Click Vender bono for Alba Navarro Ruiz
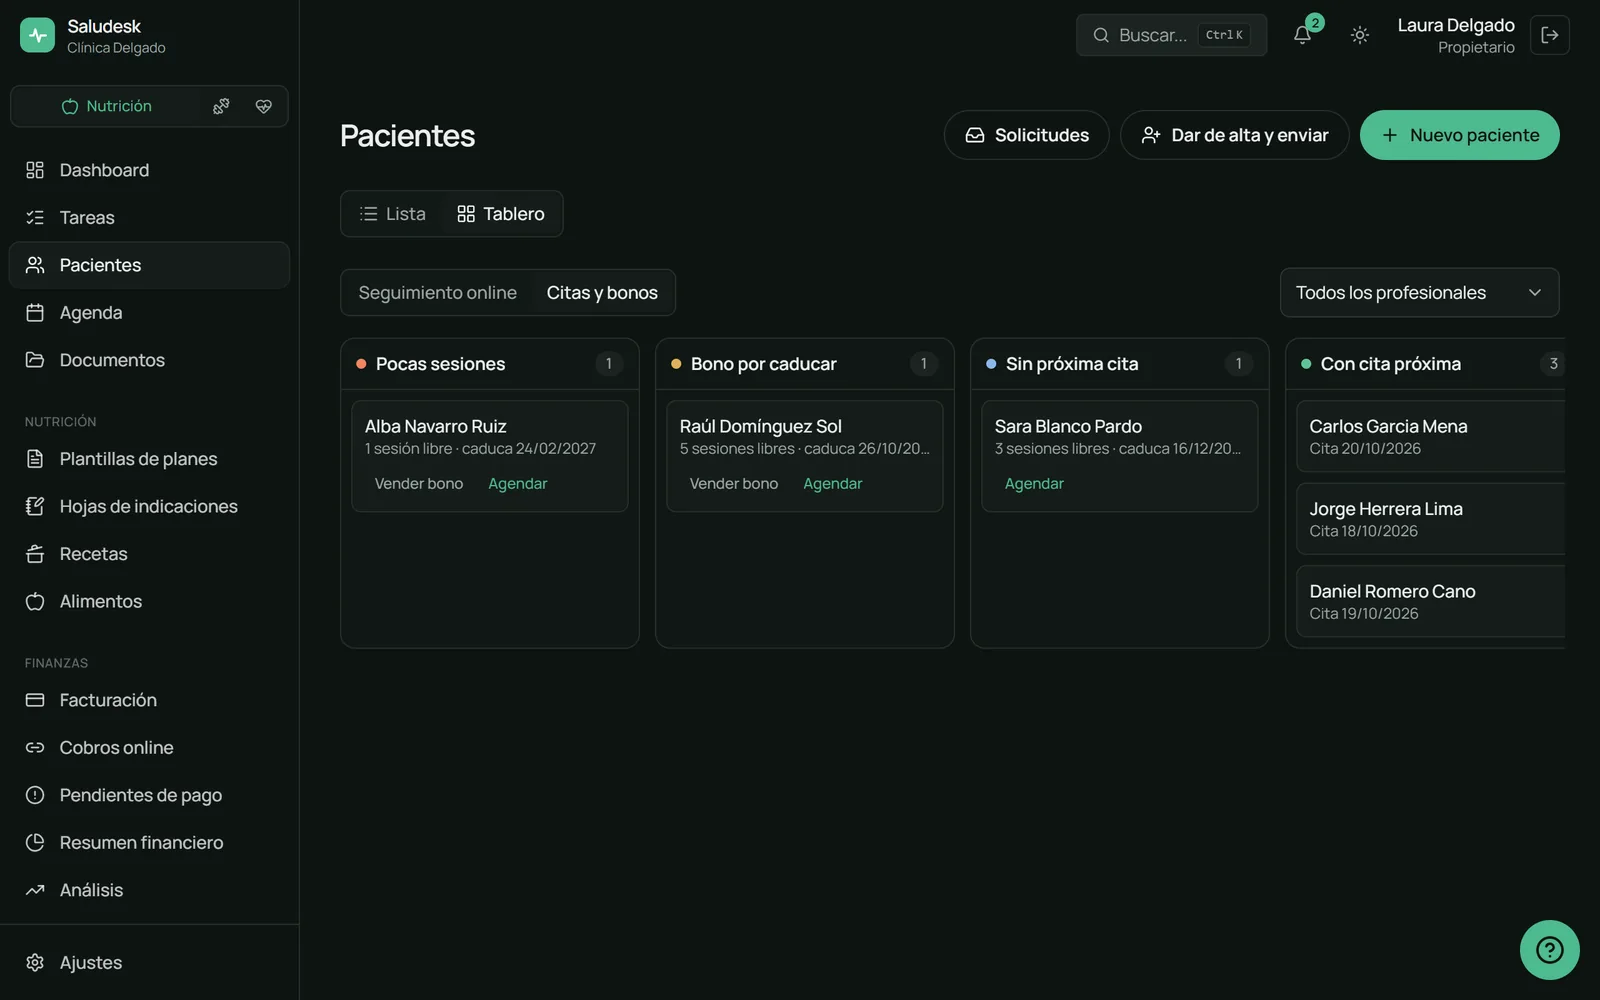The height and width of the screenshot is (1000, 1600). tap(419, 484)
